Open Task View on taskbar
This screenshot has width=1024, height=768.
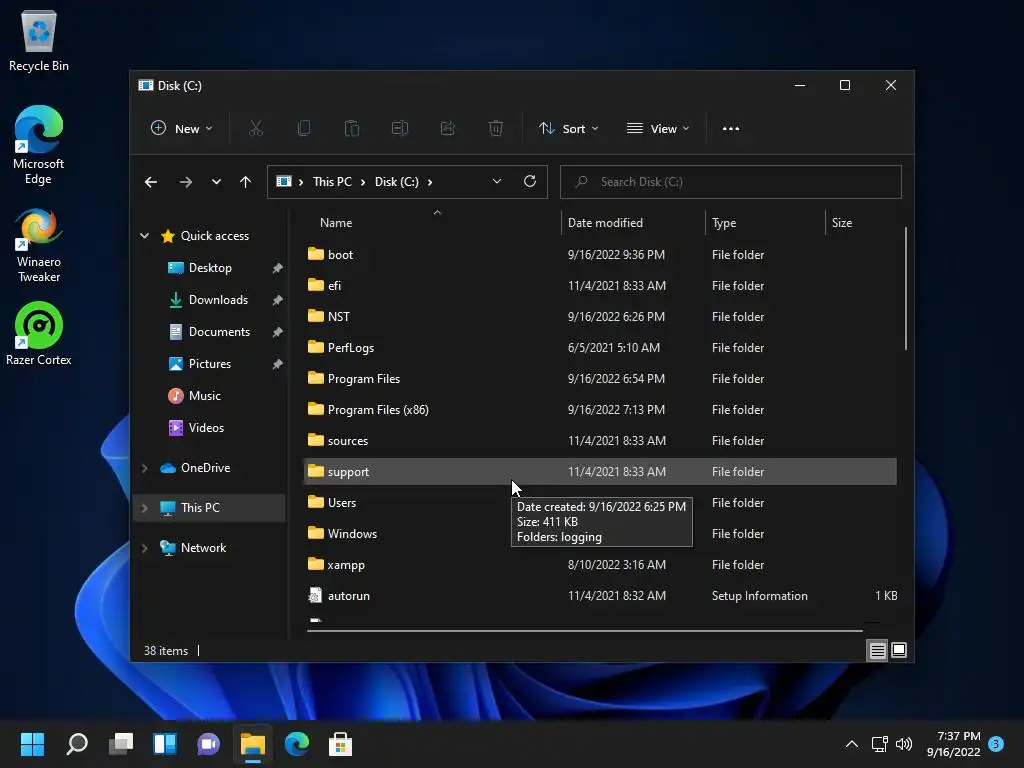[x=121, y=744]
